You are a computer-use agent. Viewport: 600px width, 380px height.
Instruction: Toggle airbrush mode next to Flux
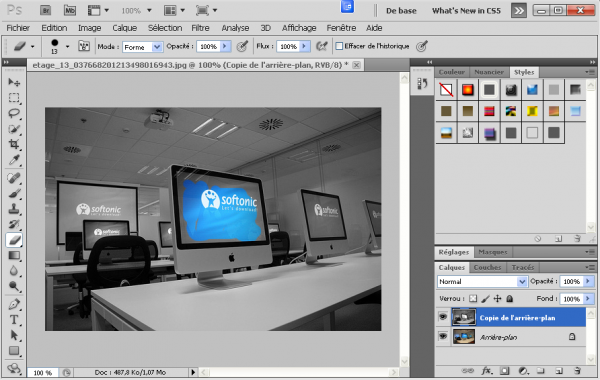coord(322,46)
